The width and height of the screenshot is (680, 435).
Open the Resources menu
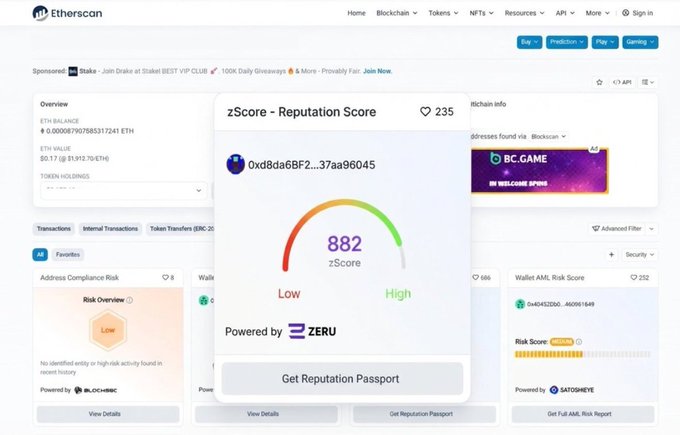tap(524, 13)
